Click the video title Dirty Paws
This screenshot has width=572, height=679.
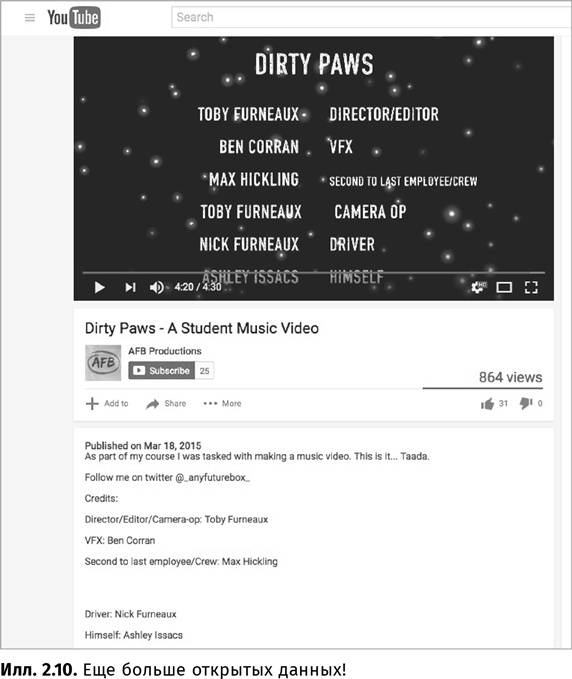(x=202, y=328)
